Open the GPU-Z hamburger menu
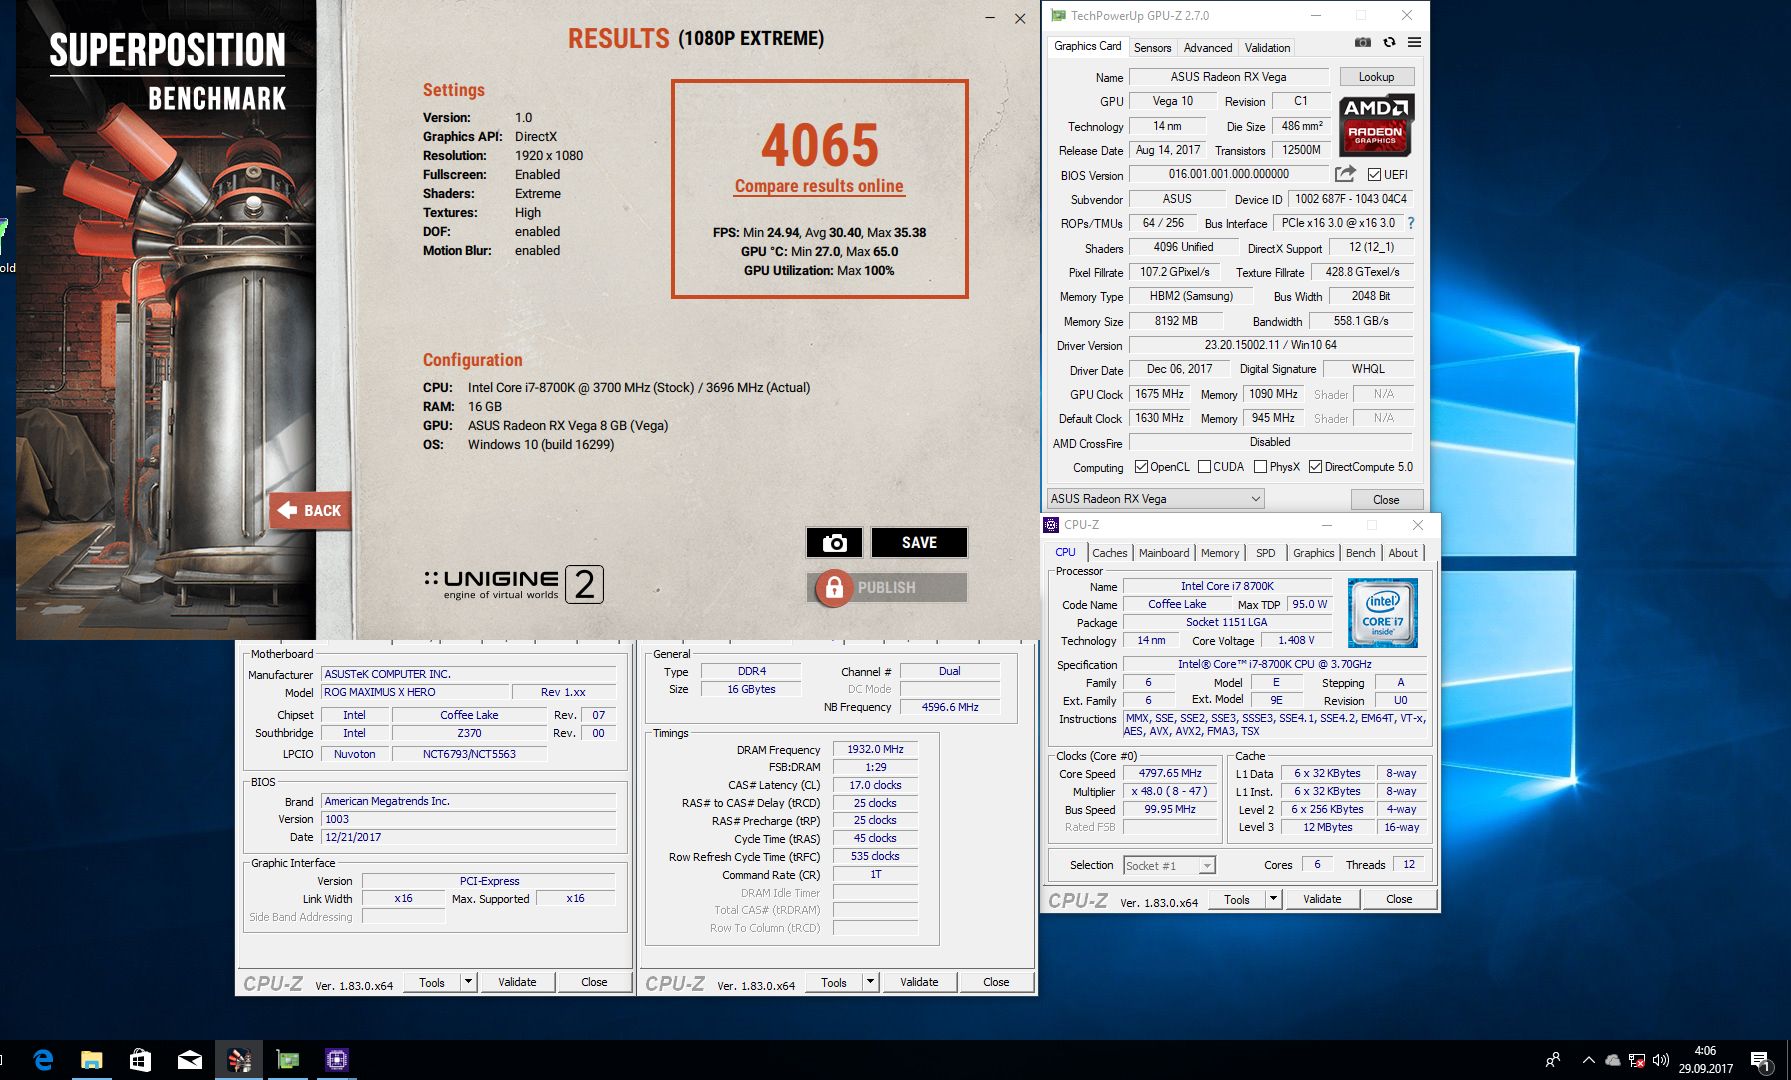Screen dimensions: 1791x1080 pos(1414,42)
